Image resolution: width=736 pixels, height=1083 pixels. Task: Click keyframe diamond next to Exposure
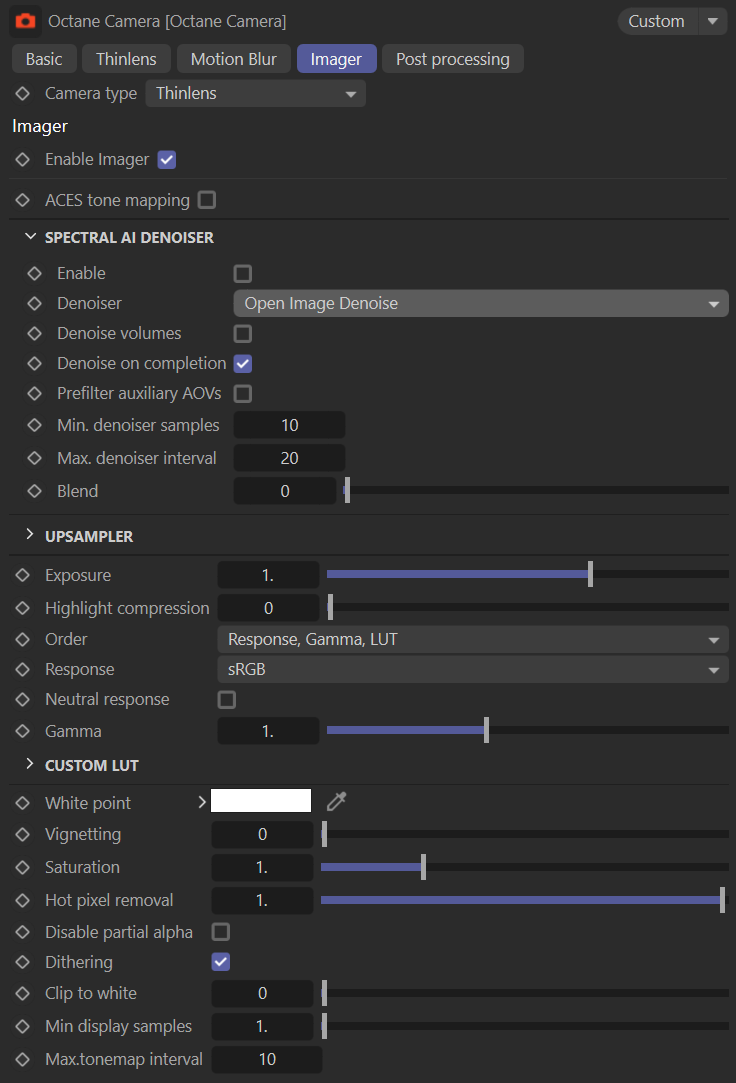[23, 576]
